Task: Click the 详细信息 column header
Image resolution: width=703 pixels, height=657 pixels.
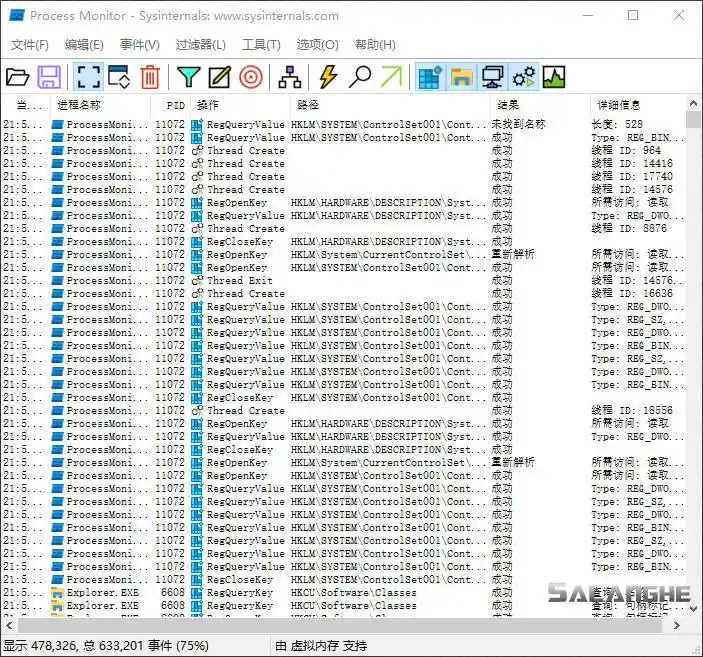Action: (638, 105)
